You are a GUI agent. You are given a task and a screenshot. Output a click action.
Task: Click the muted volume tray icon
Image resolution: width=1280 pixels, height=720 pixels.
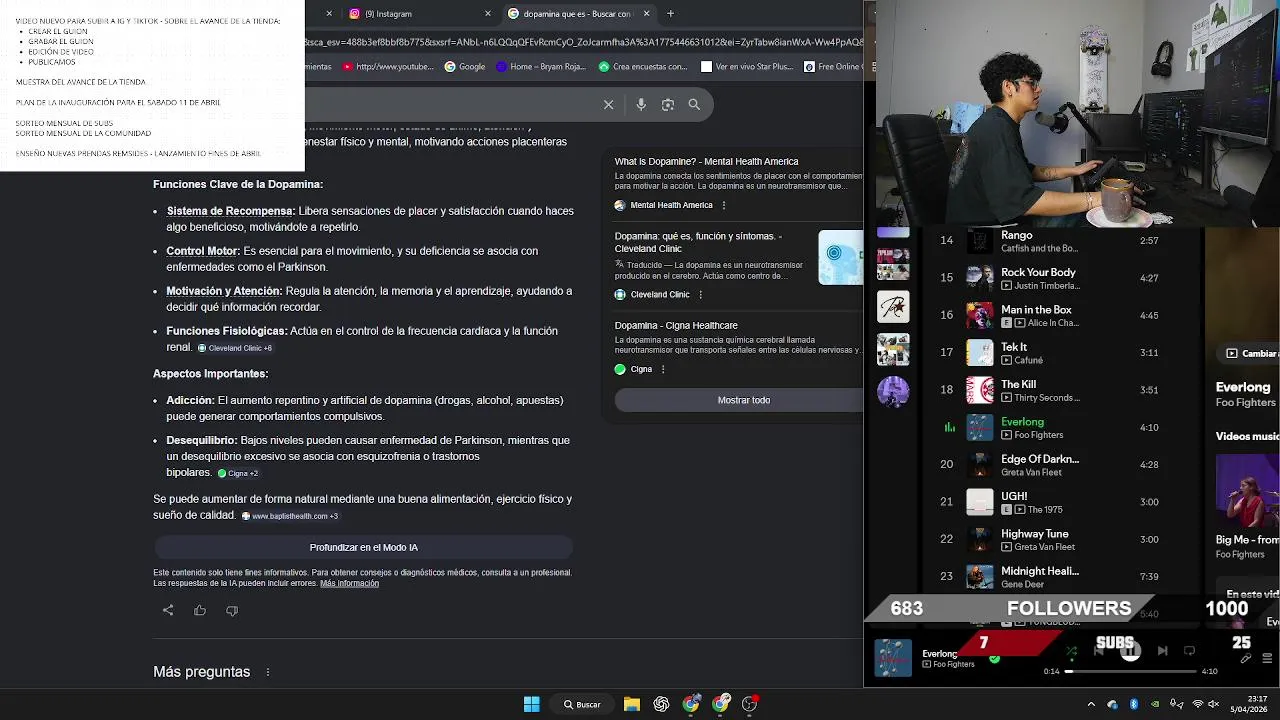click(1214, 704)
